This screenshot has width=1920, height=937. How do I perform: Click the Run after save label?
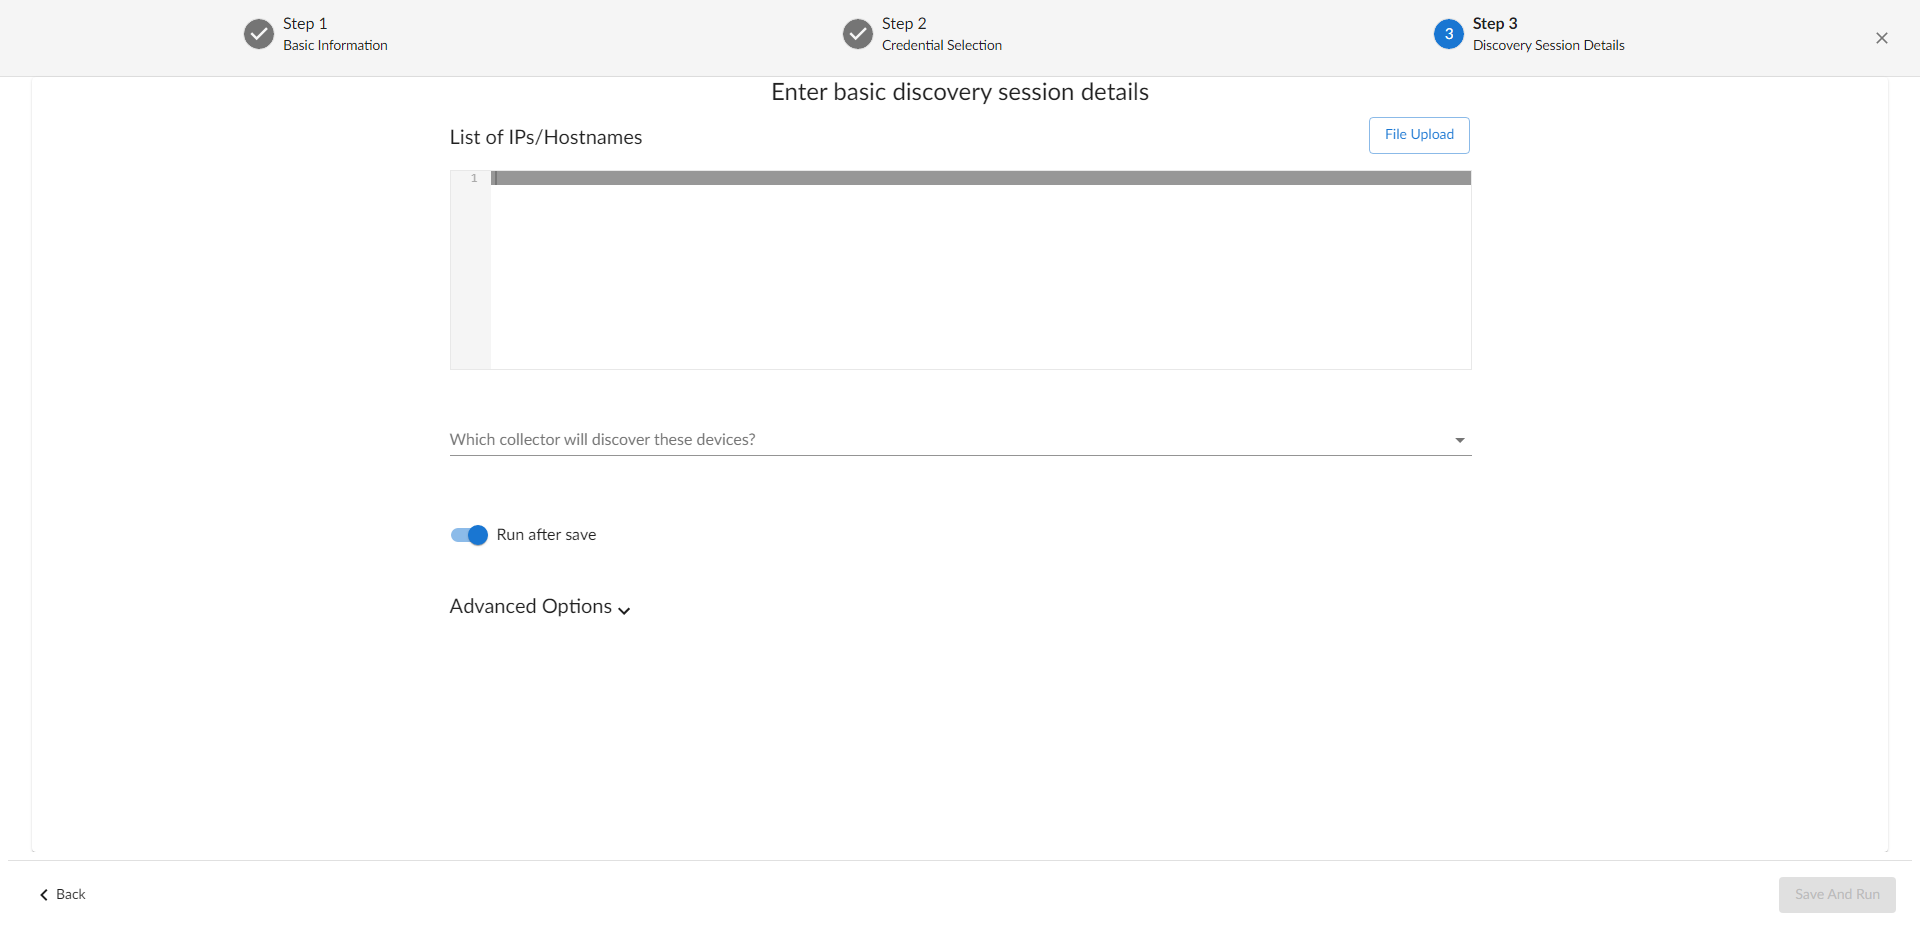pyautogui.click(x=546, y=535)
